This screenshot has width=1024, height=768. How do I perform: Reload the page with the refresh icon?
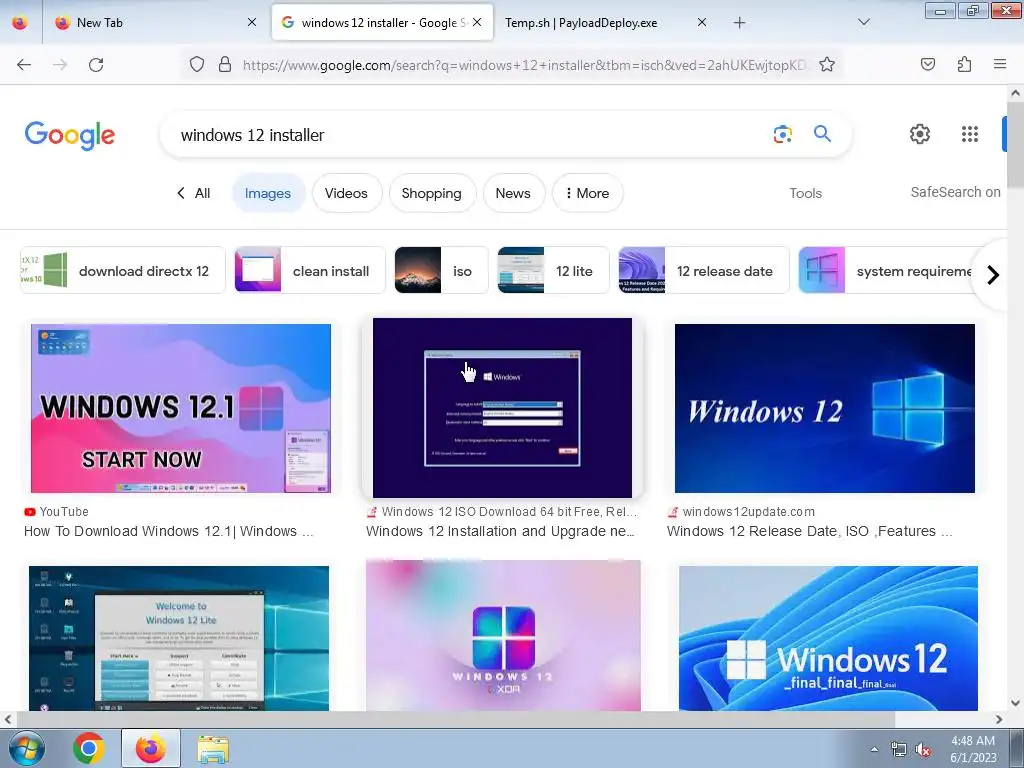[x=96, y=65]
